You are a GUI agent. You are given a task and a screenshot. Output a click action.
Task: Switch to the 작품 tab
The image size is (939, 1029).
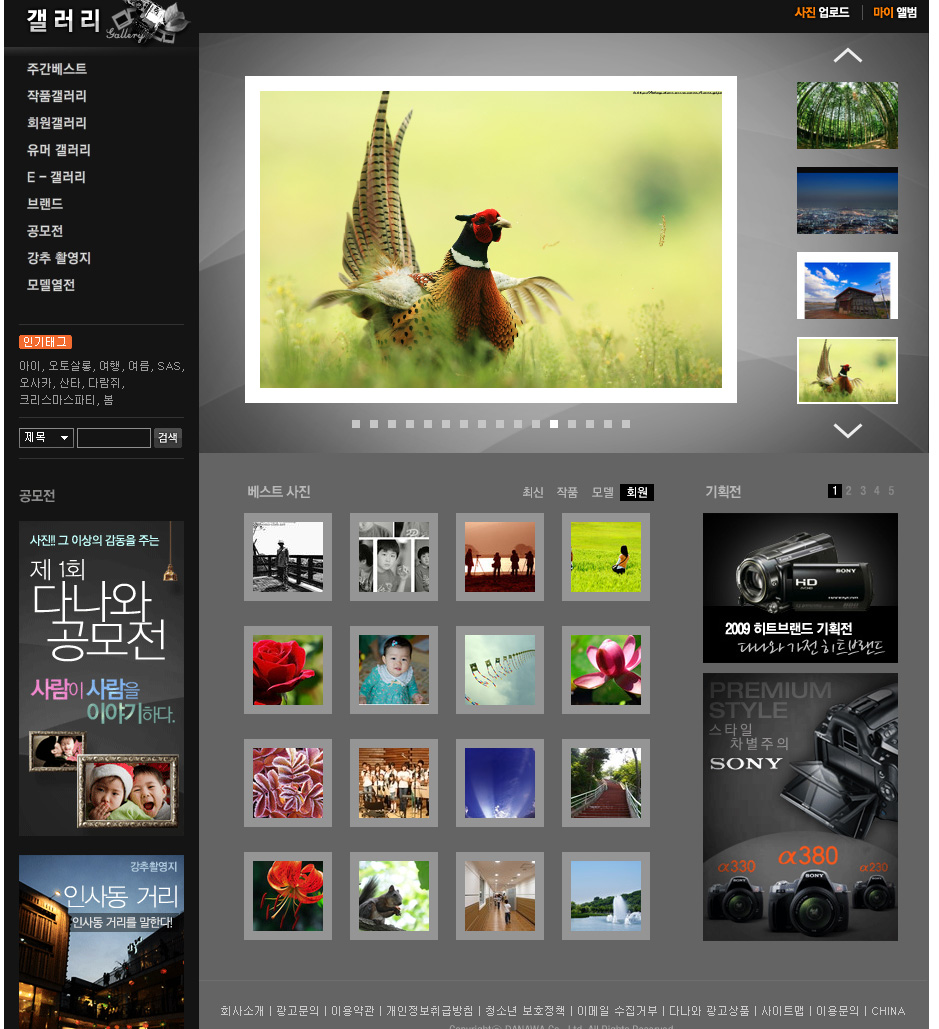click(x=567, y=492)
